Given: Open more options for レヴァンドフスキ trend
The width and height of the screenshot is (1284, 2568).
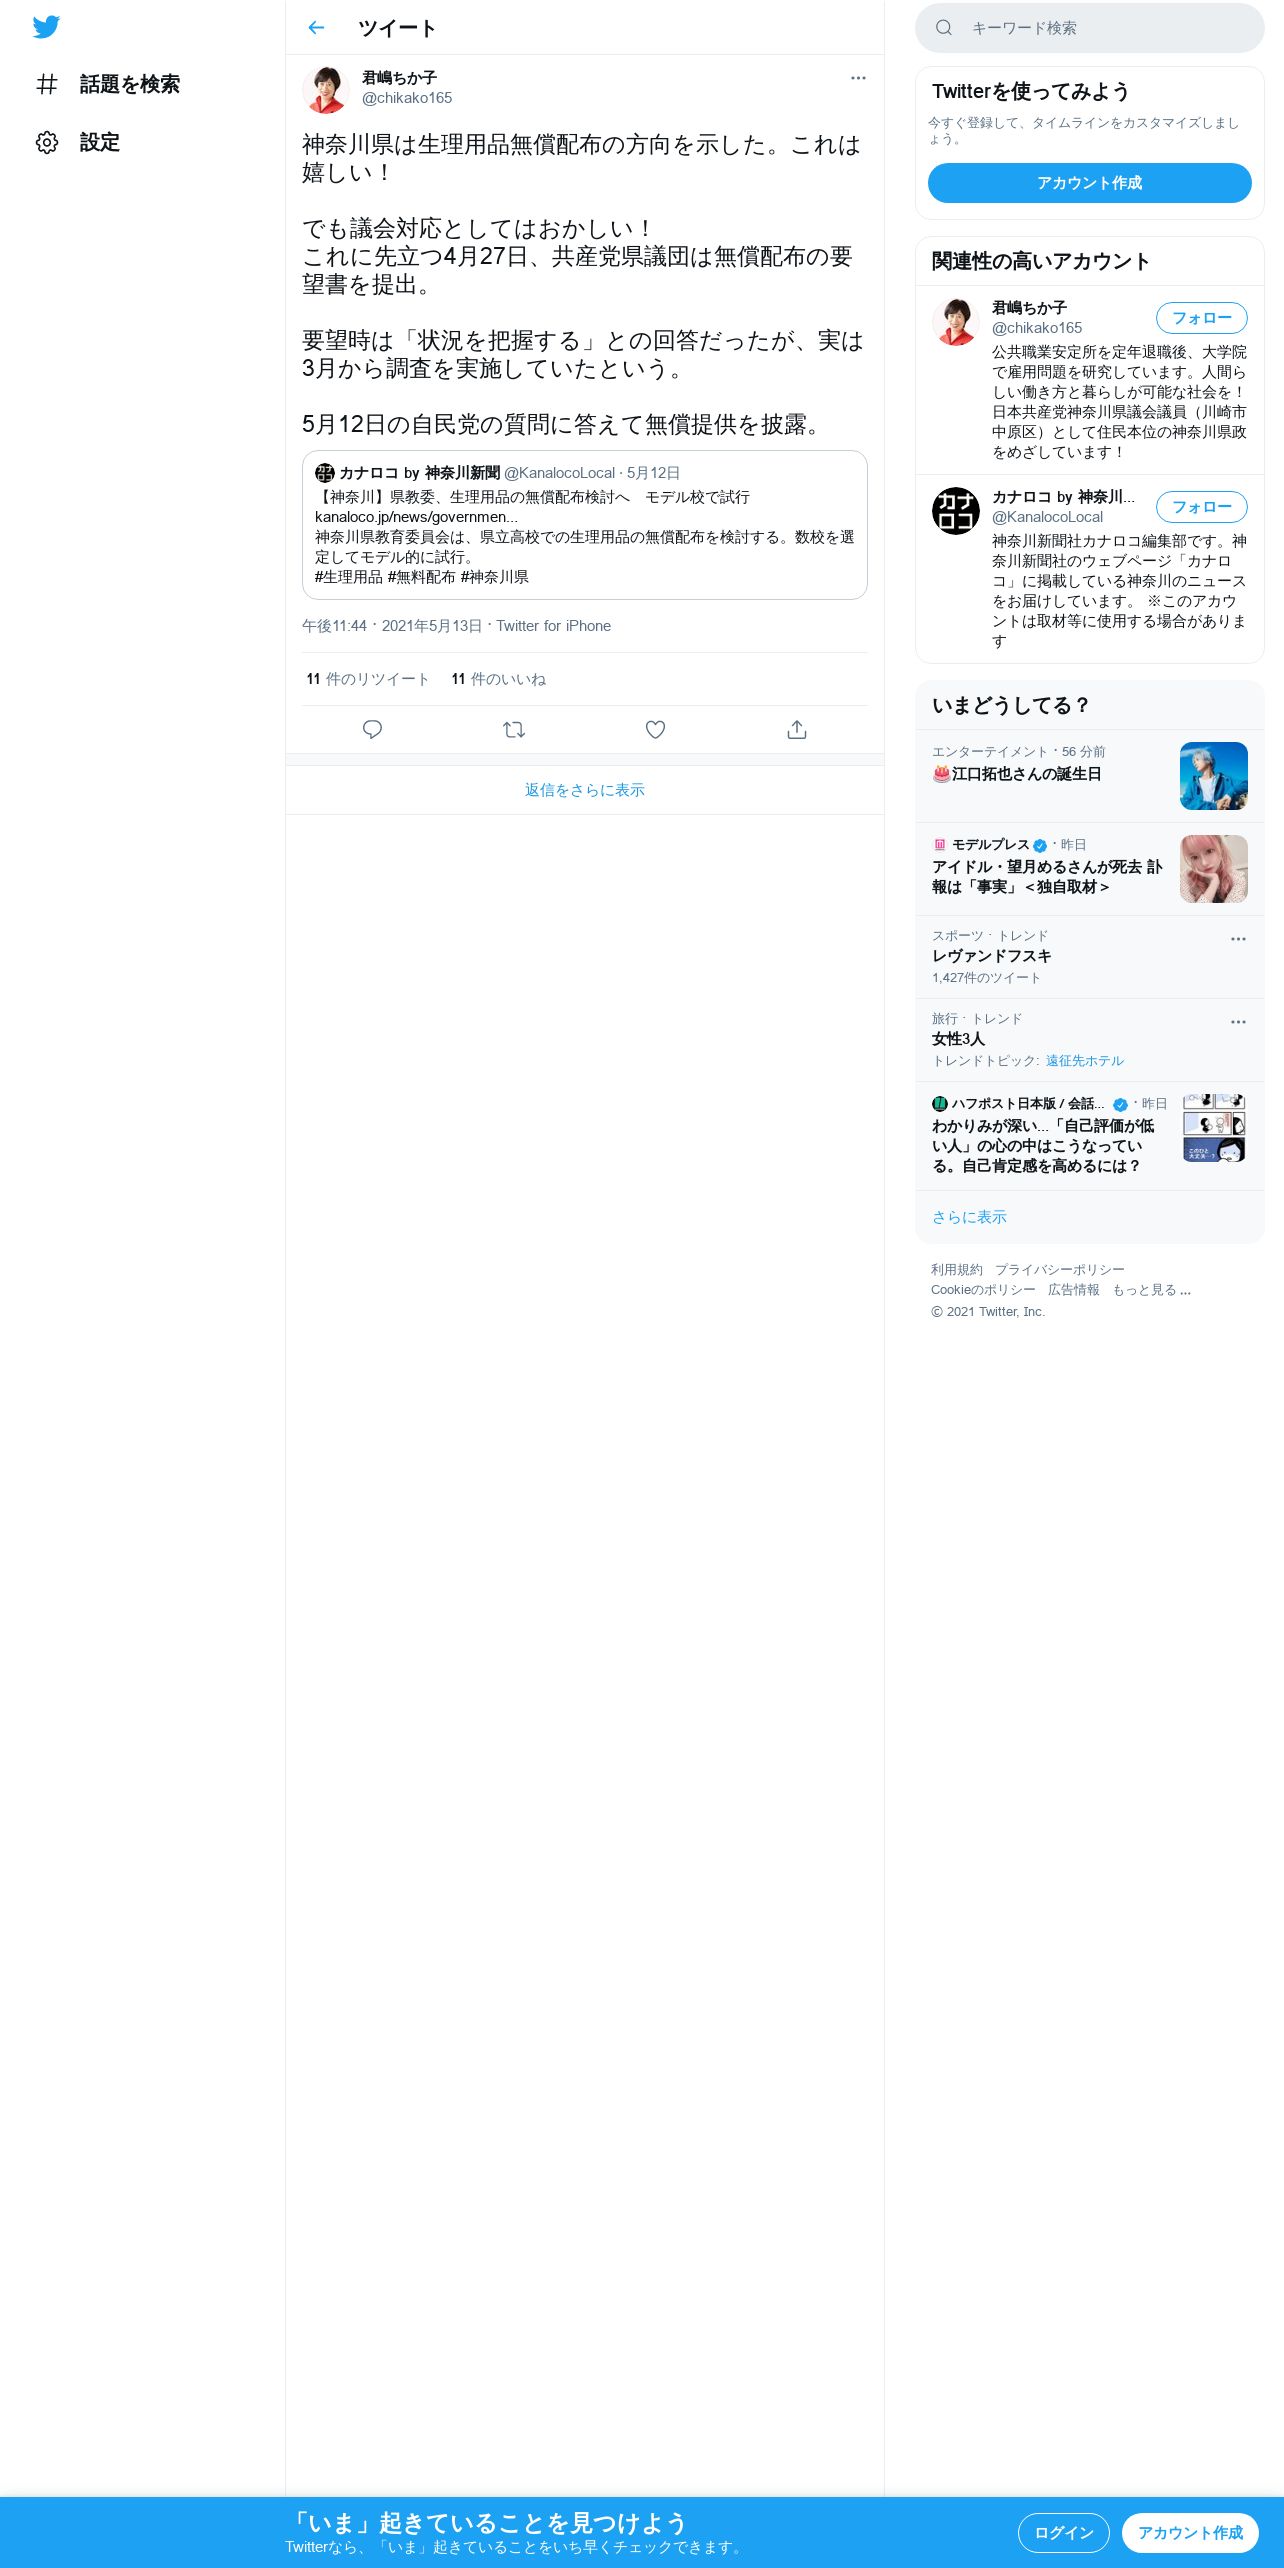Looking at the screenshot, I should tap(1238, 939).
